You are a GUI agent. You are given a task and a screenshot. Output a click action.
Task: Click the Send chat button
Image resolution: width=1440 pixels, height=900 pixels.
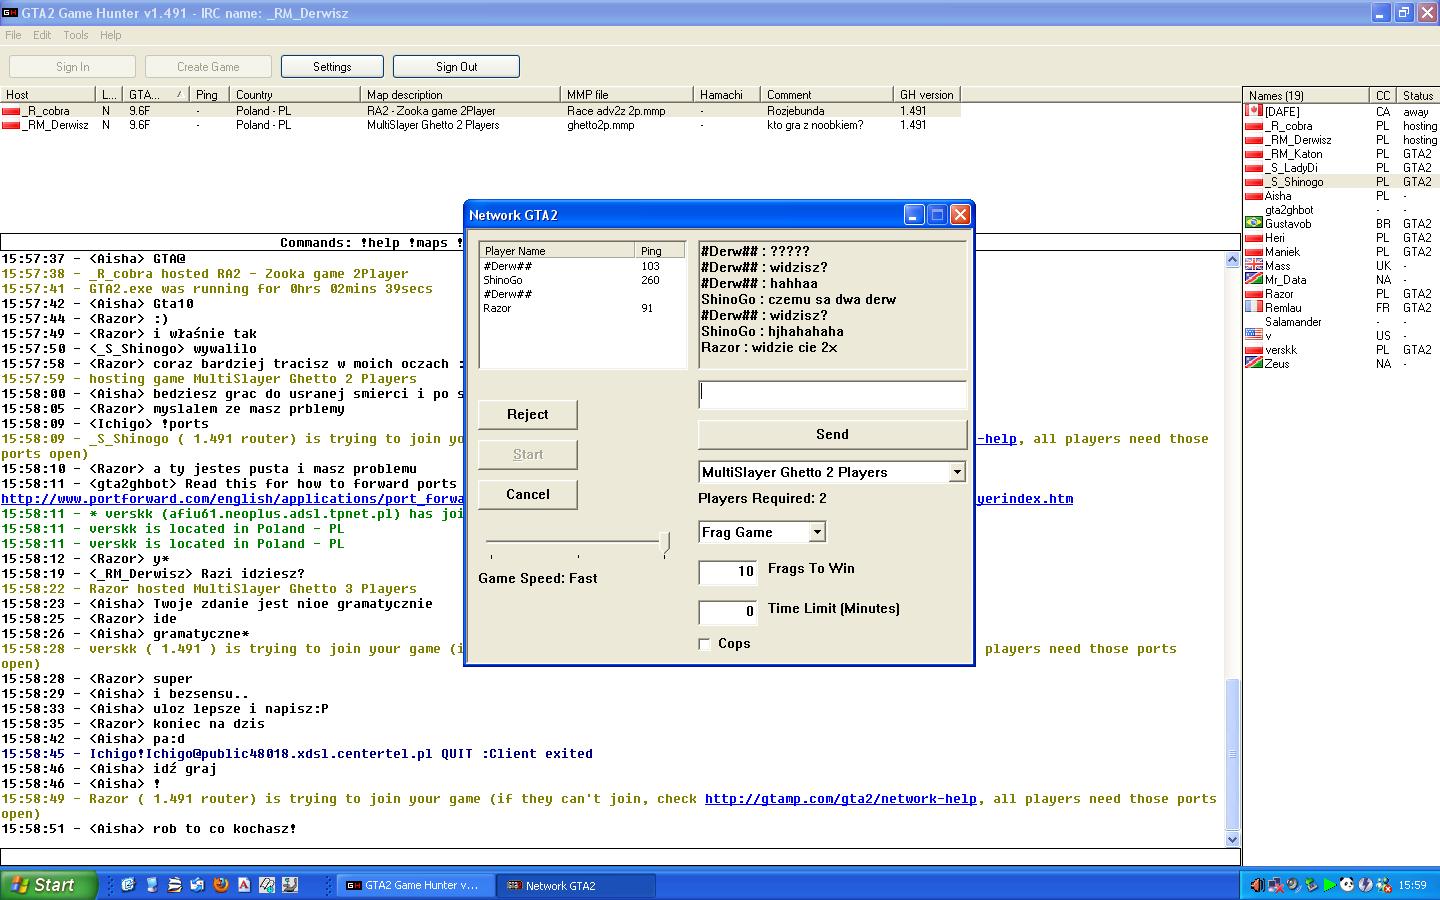pyautogui.click(x=832, y=434)
